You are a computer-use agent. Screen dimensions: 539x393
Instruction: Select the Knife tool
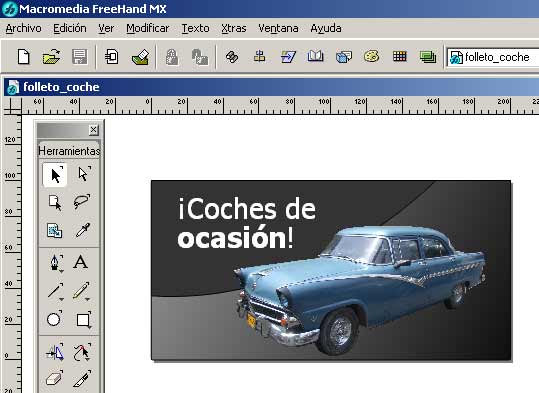(x=82, y=378)
